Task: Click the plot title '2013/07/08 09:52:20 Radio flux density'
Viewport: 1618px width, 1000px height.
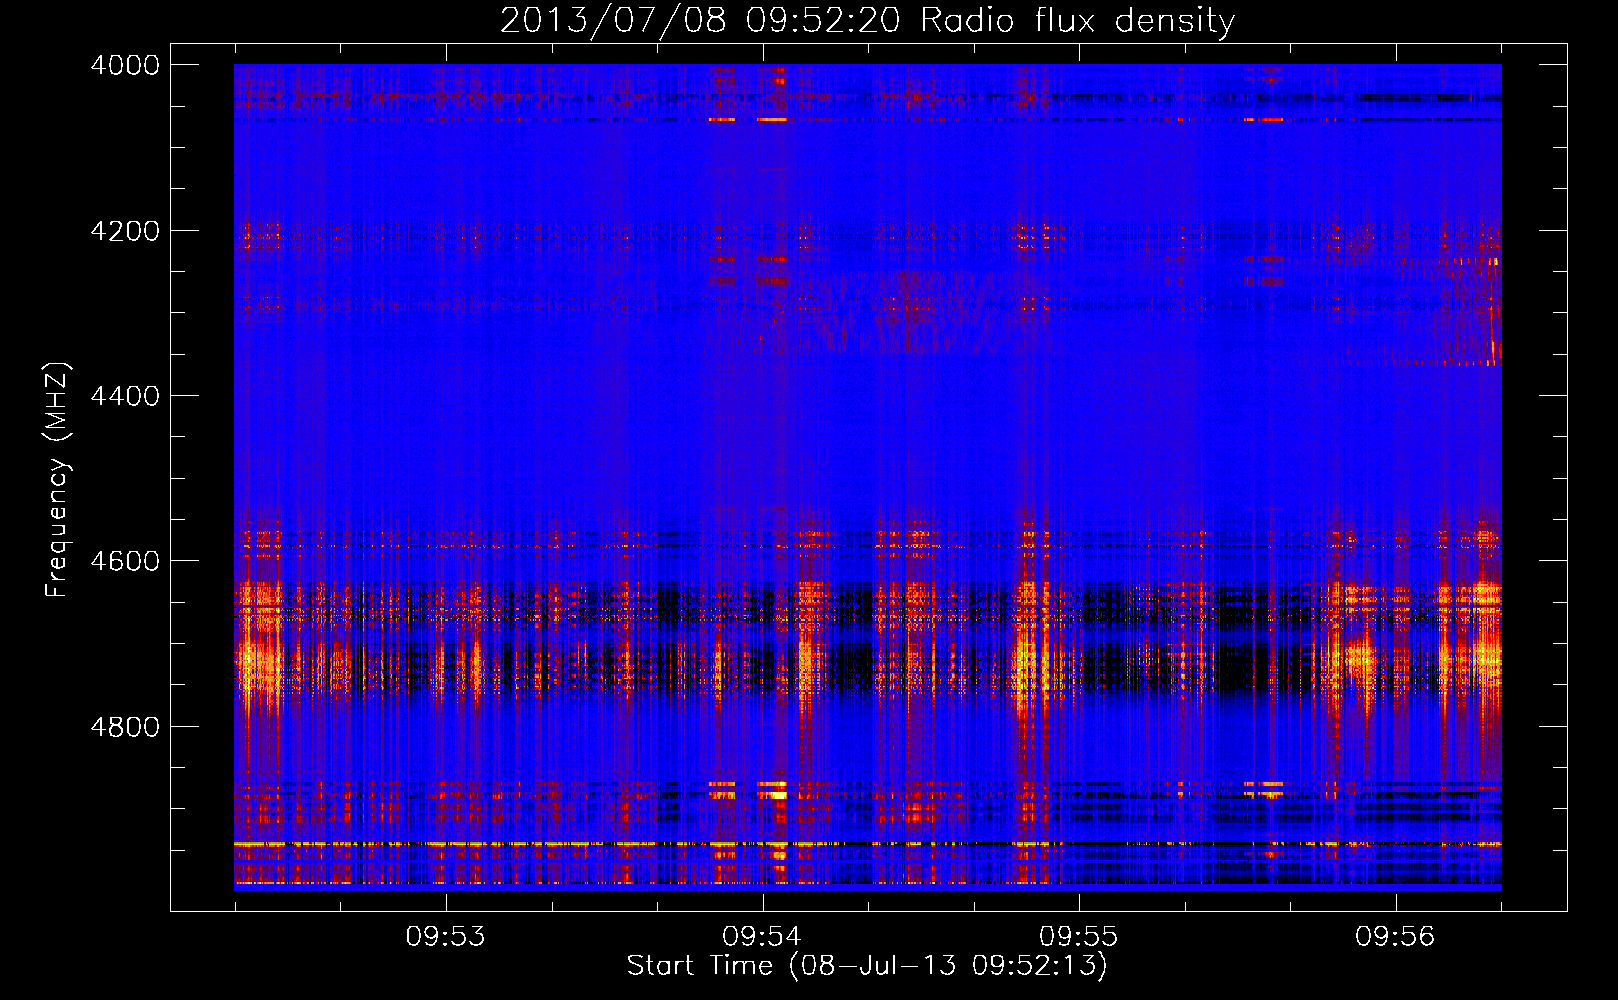Action: (867, 21)
